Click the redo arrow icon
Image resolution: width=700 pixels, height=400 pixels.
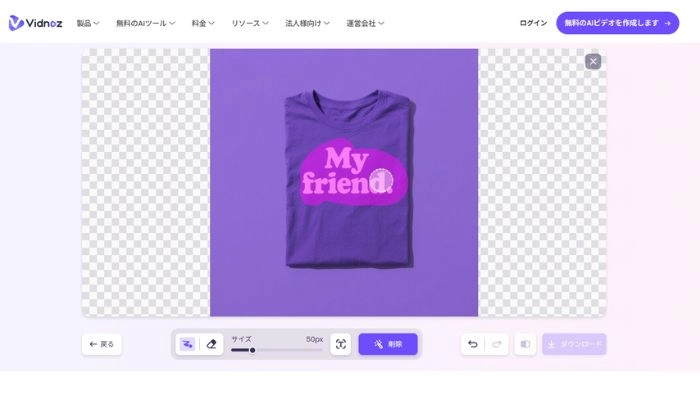497,344
